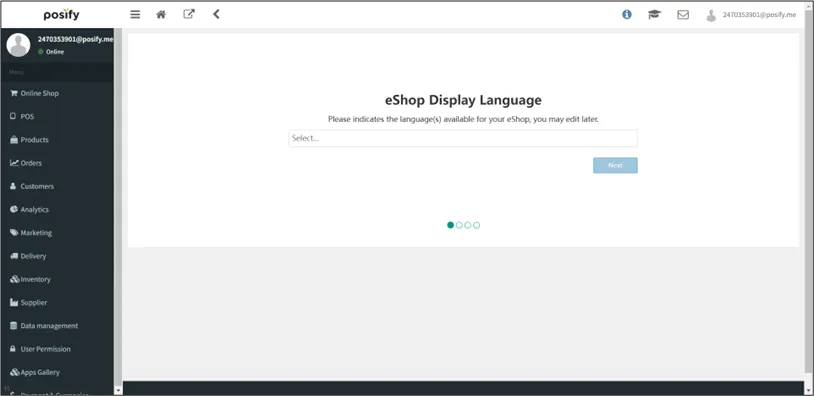Click the sidebar scrollbar down arrow

[118, 390]
